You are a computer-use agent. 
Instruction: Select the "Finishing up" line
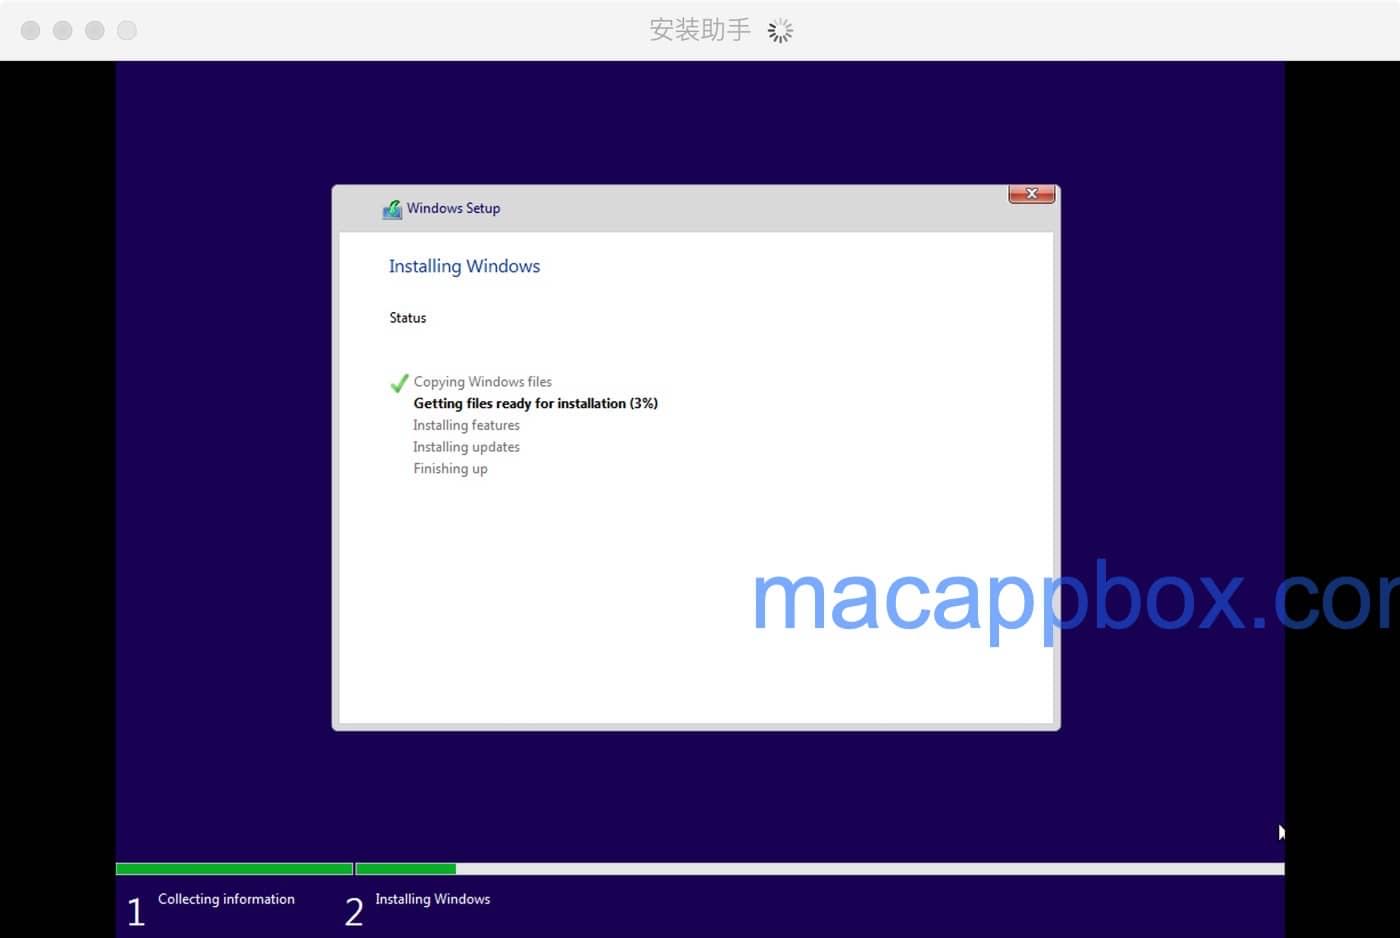tap(451, 469)
